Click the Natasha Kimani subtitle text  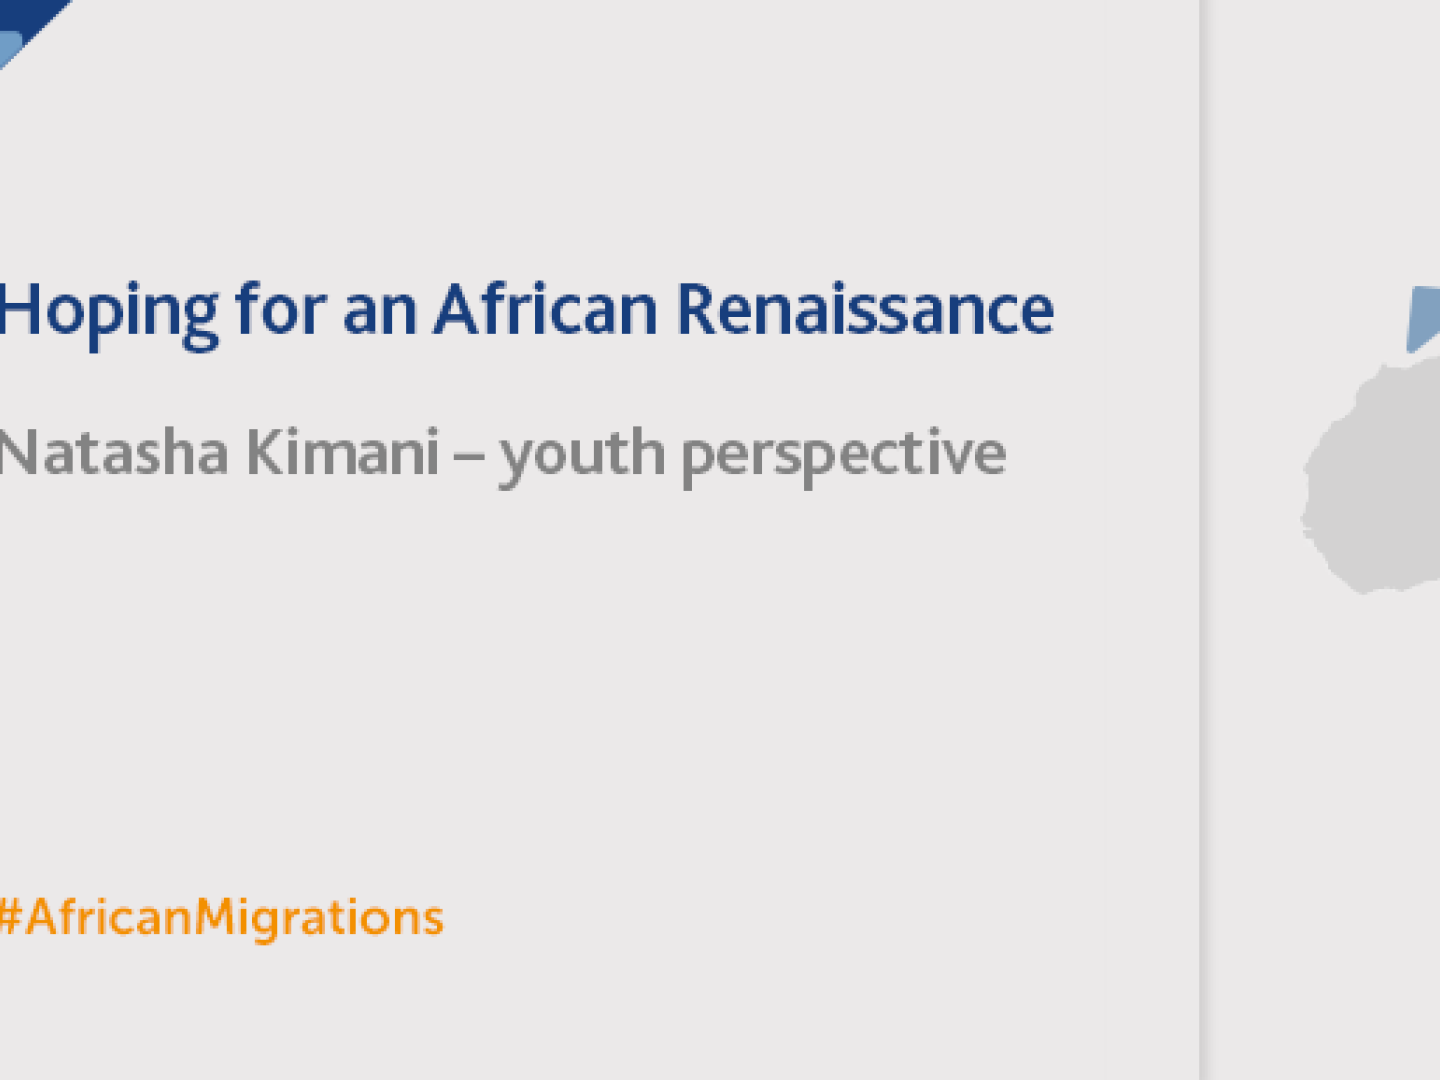502,455
